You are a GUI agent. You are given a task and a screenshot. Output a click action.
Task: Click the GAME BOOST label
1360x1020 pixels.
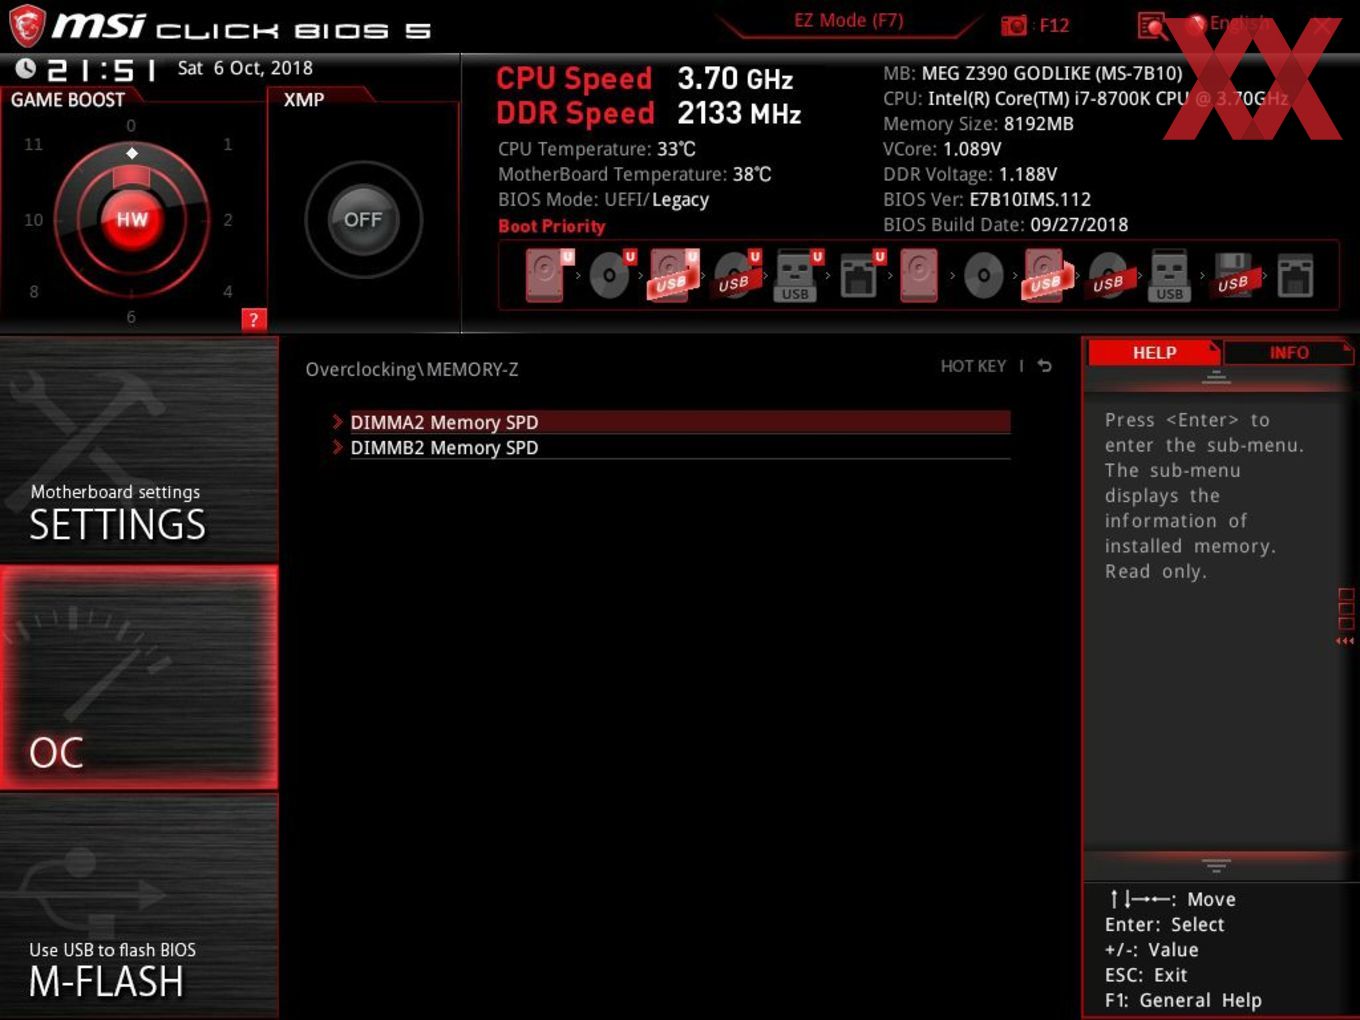point(68,100)
